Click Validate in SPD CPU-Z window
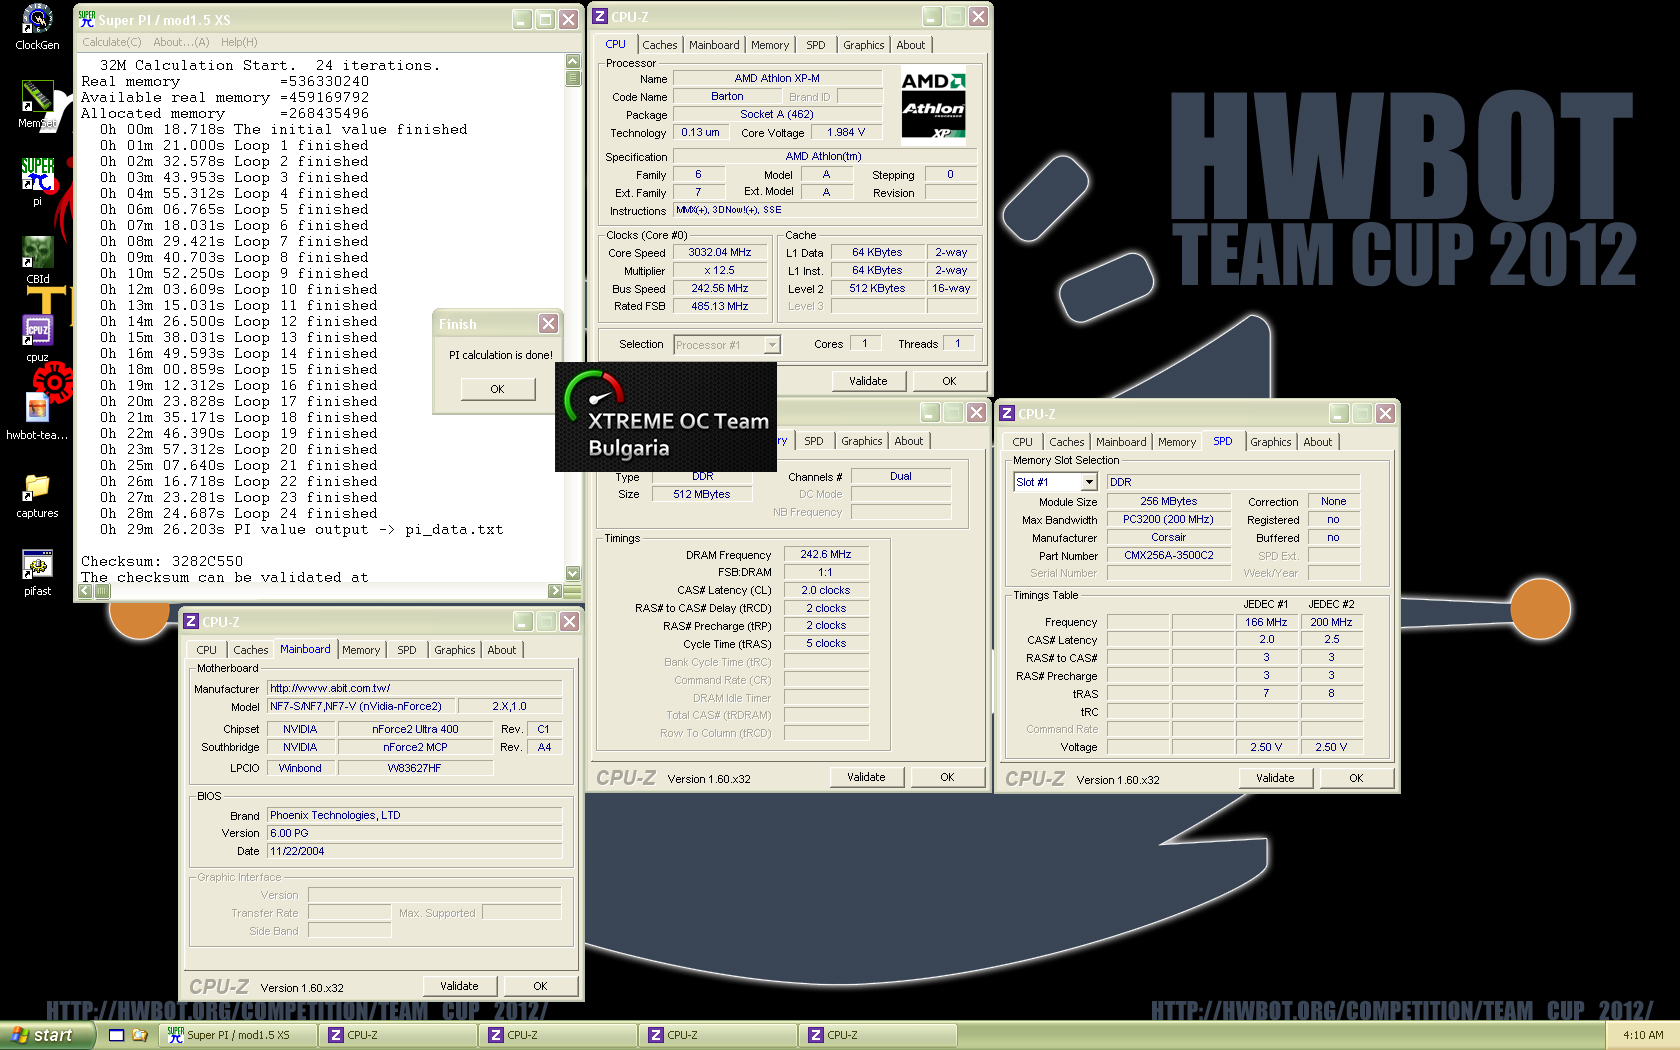This screenshot has width=1680, height=1050. [x=1275, y=778]
